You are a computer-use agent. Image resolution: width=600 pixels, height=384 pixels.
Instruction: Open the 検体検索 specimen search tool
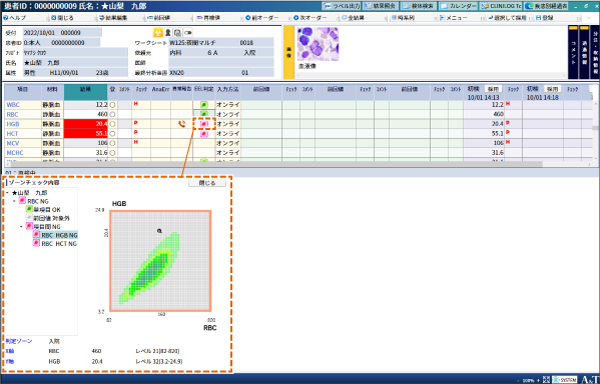[419, 6]
